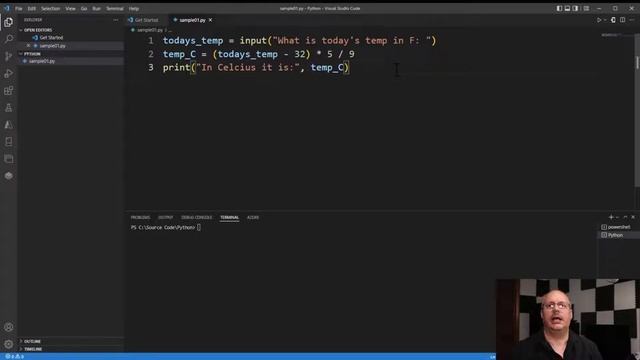
Task: Toggle secondary side bar layout button
Action: point(576,8)
